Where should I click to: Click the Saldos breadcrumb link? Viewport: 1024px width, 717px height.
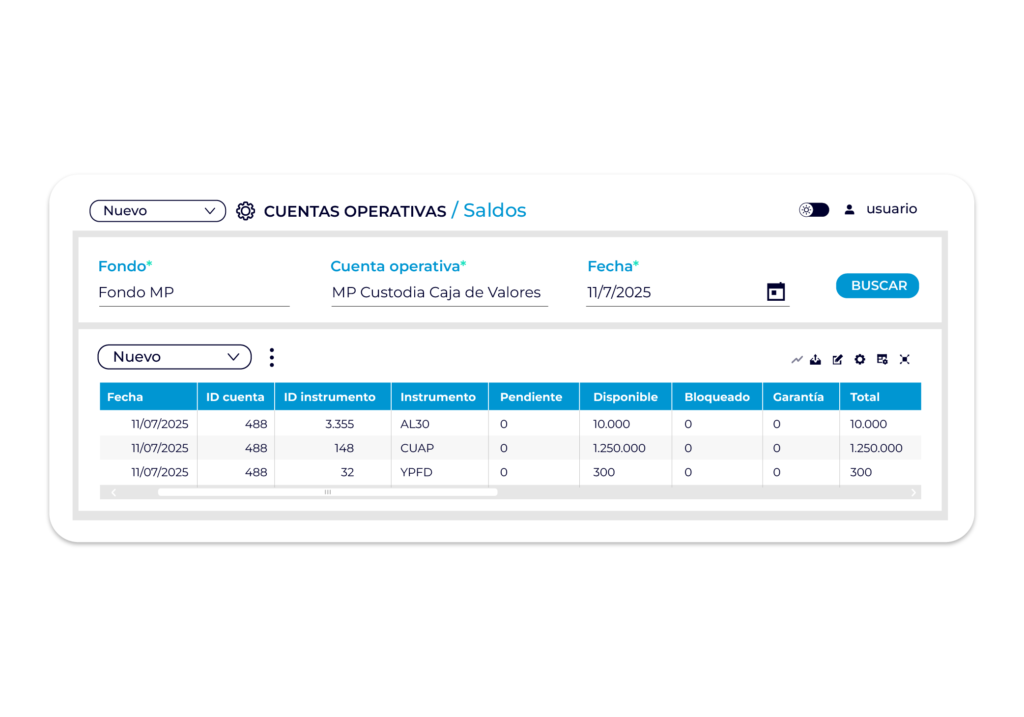click(494, 210)
